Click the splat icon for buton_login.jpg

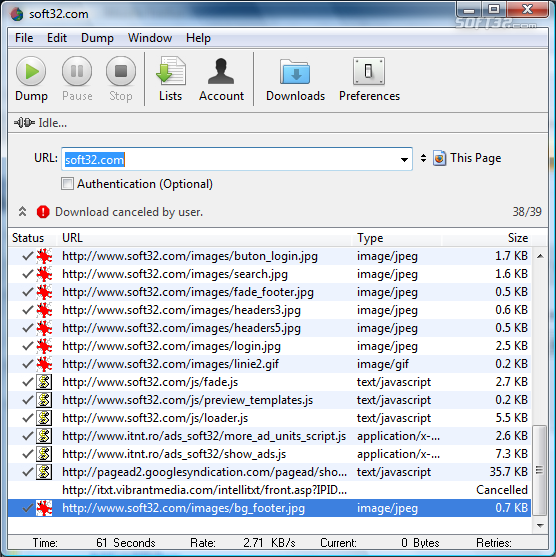44,256
